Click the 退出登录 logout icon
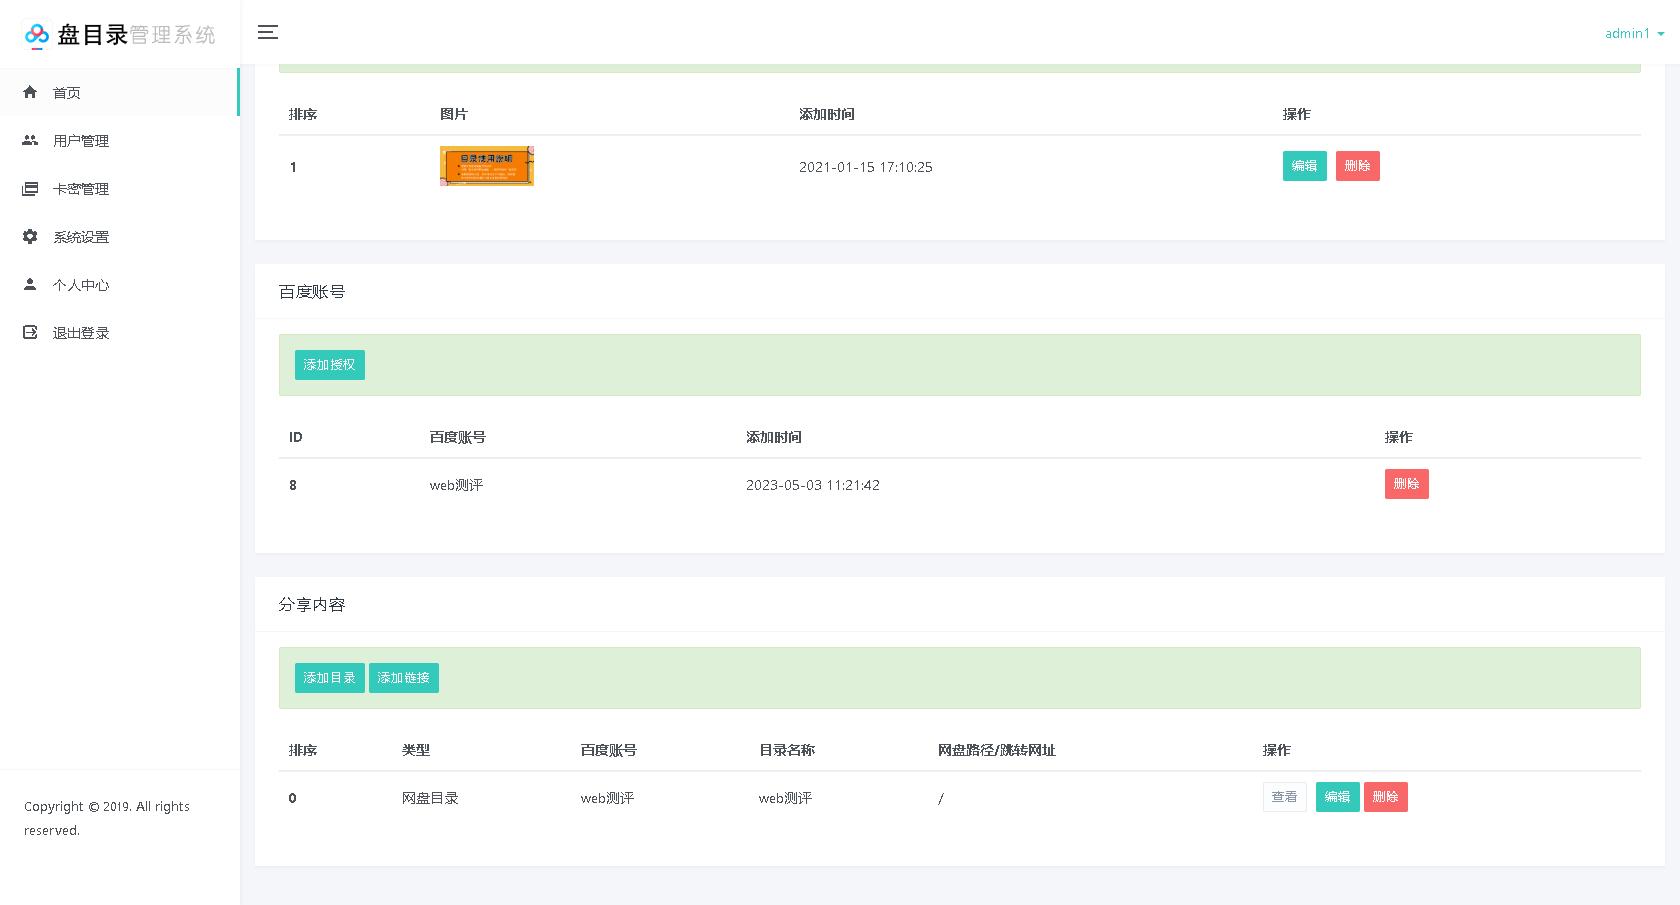This screenshot has width=1680, height=905. [30, 332]
